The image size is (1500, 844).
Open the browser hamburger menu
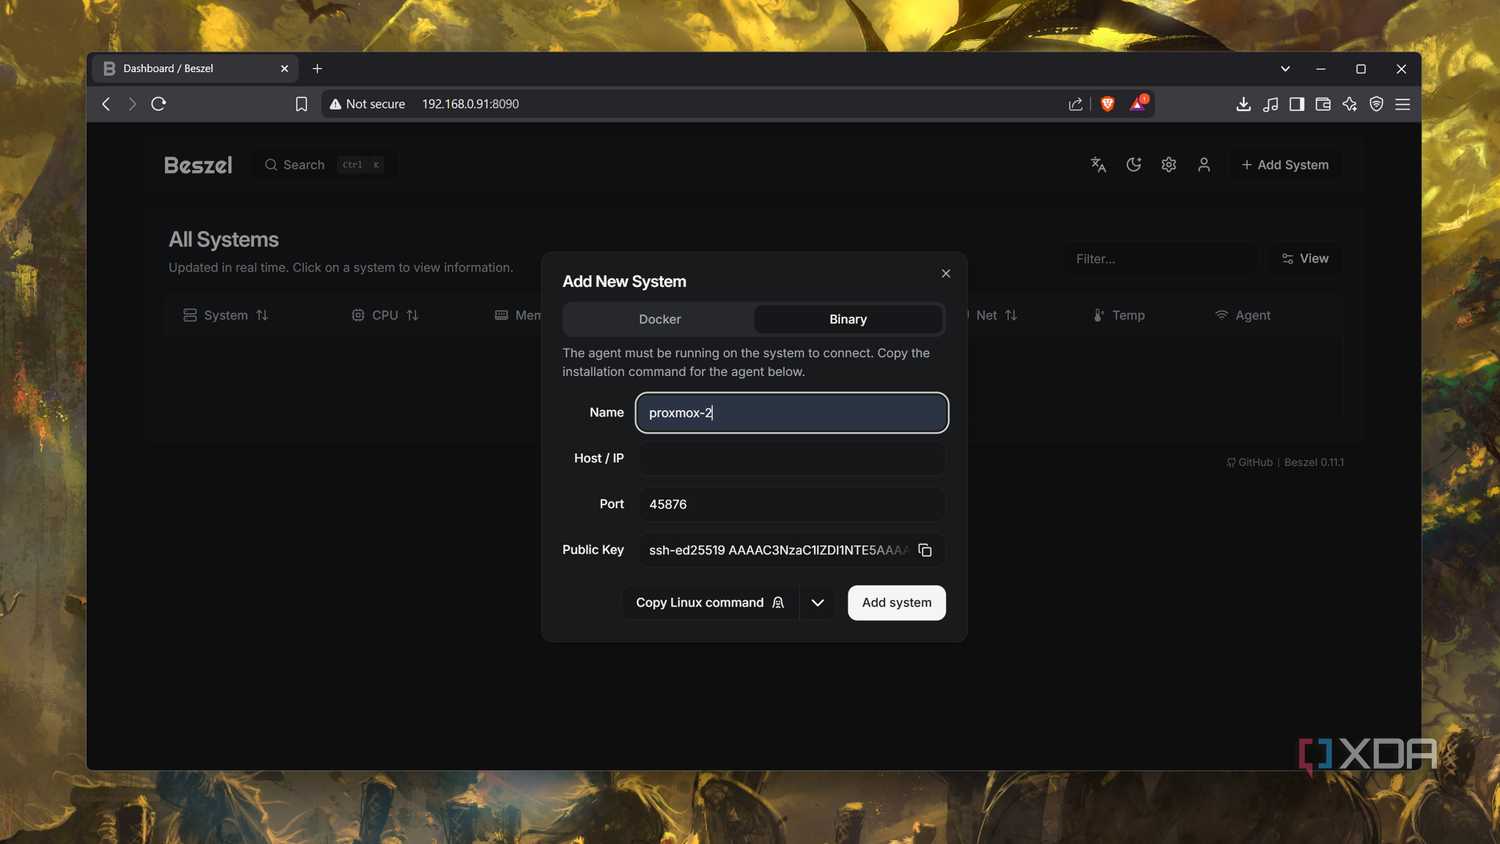click(x=1403, y=104)
